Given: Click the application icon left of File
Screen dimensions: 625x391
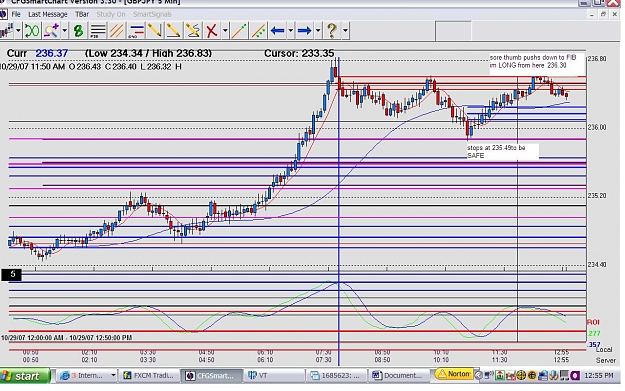Looking at the screenshot, I should [3, 14].
